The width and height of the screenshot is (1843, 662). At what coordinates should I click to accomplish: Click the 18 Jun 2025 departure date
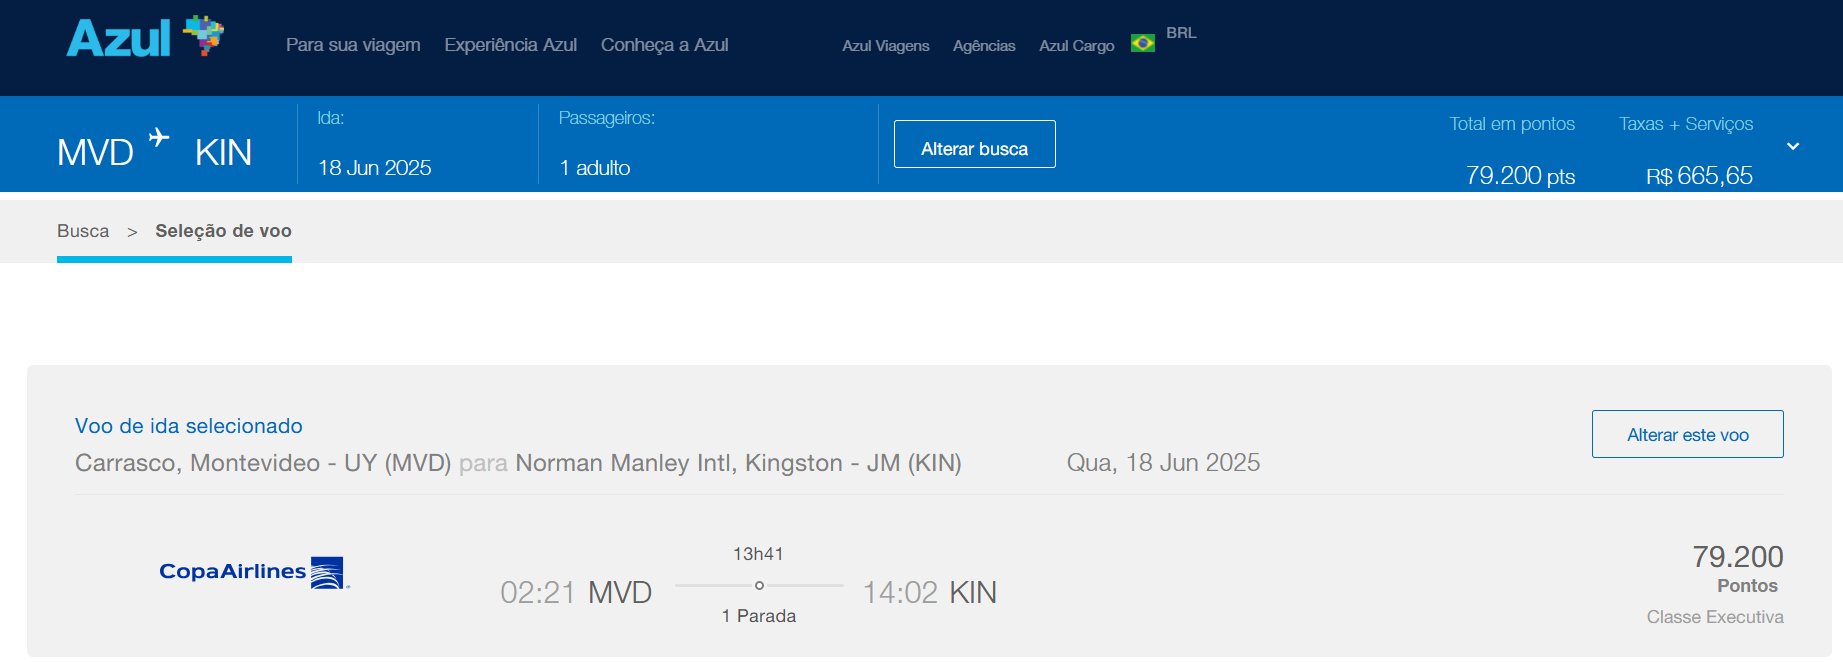click(x=374, y=168)
